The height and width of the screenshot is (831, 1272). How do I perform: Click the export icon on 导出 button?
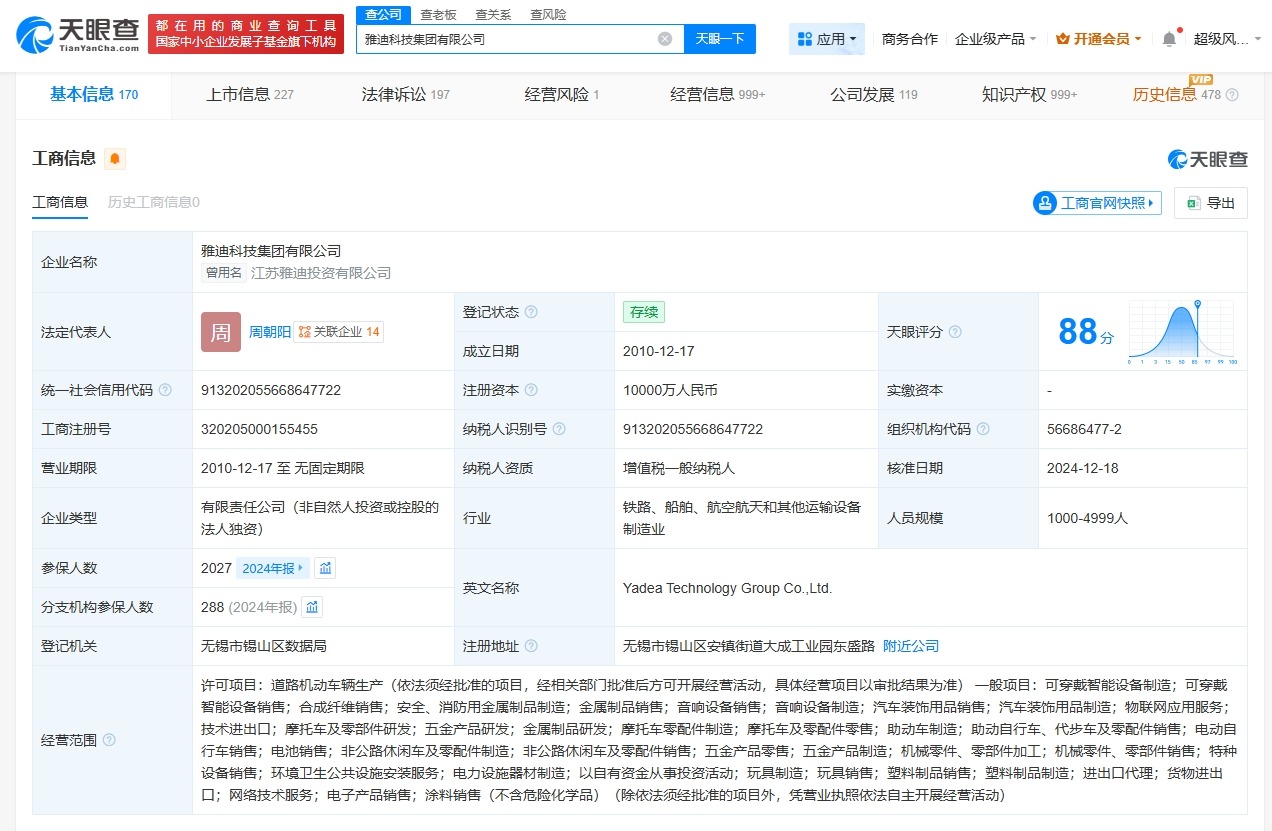[1193, 202]
